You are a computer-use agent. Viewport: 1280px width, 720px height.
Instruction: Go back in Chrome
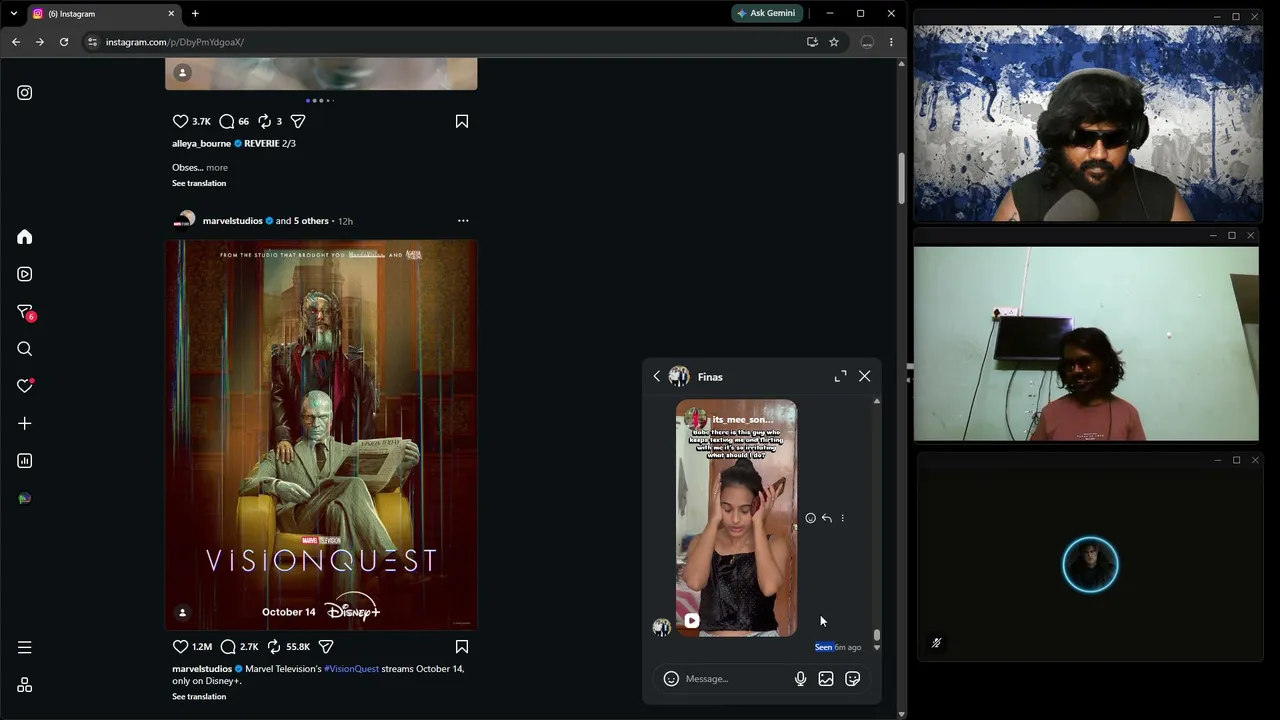pos(16,42)
